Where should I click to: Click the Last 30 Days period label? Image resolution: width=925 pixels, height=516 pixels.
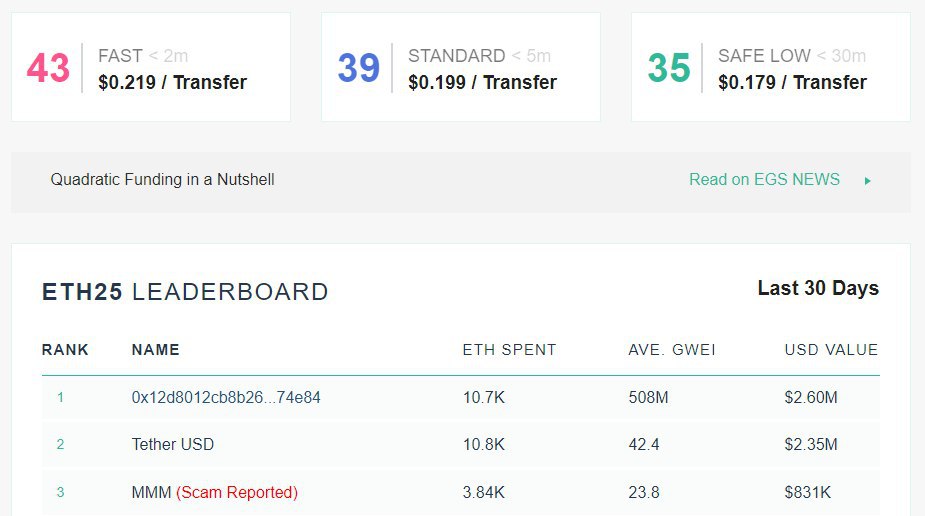click(x=818, y=288)
